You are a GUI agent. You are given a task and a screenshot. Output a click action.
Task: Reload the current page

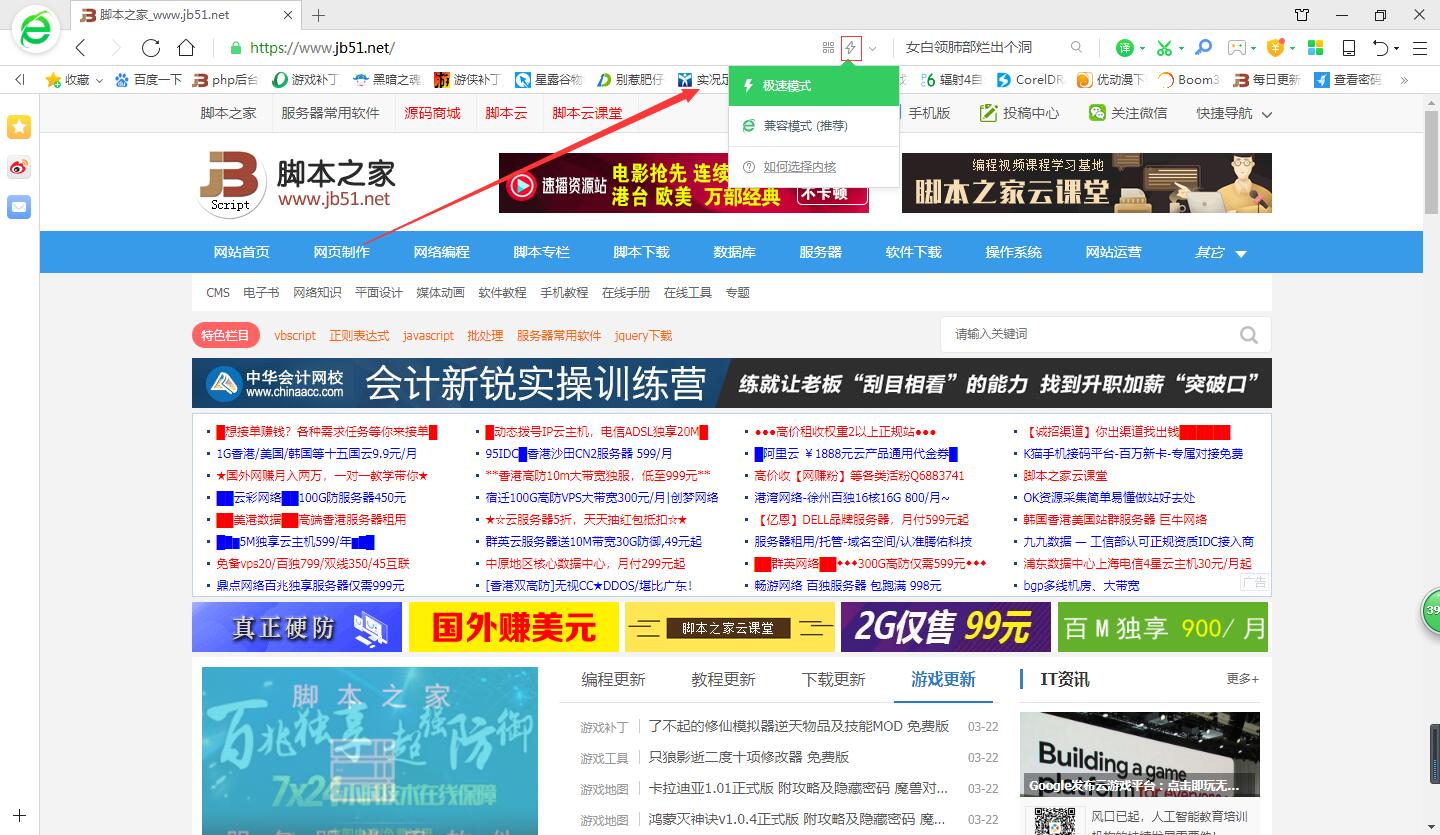[151, 48]
